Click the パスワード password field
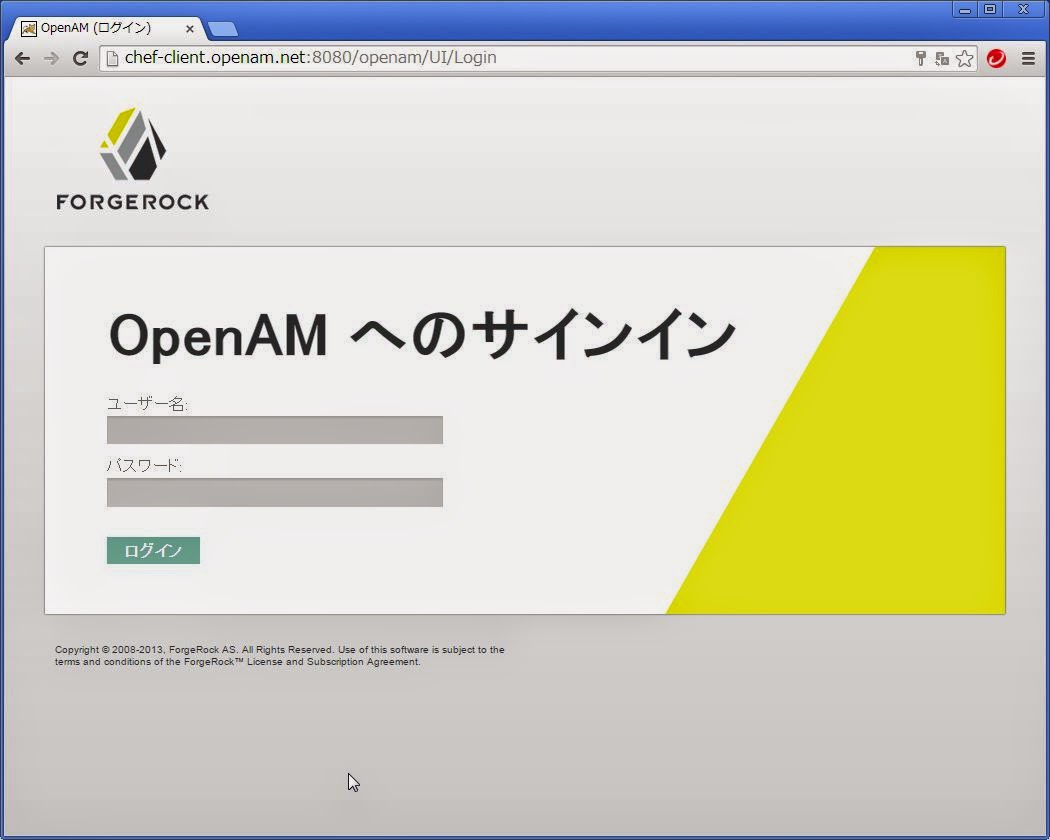The height and width of the screenshot is (840, 1050). (x=274, y=491)
